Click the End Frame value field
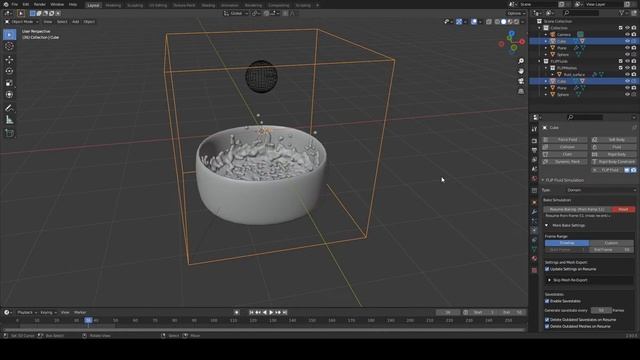The image size is (640, 360). coord(611,250)
